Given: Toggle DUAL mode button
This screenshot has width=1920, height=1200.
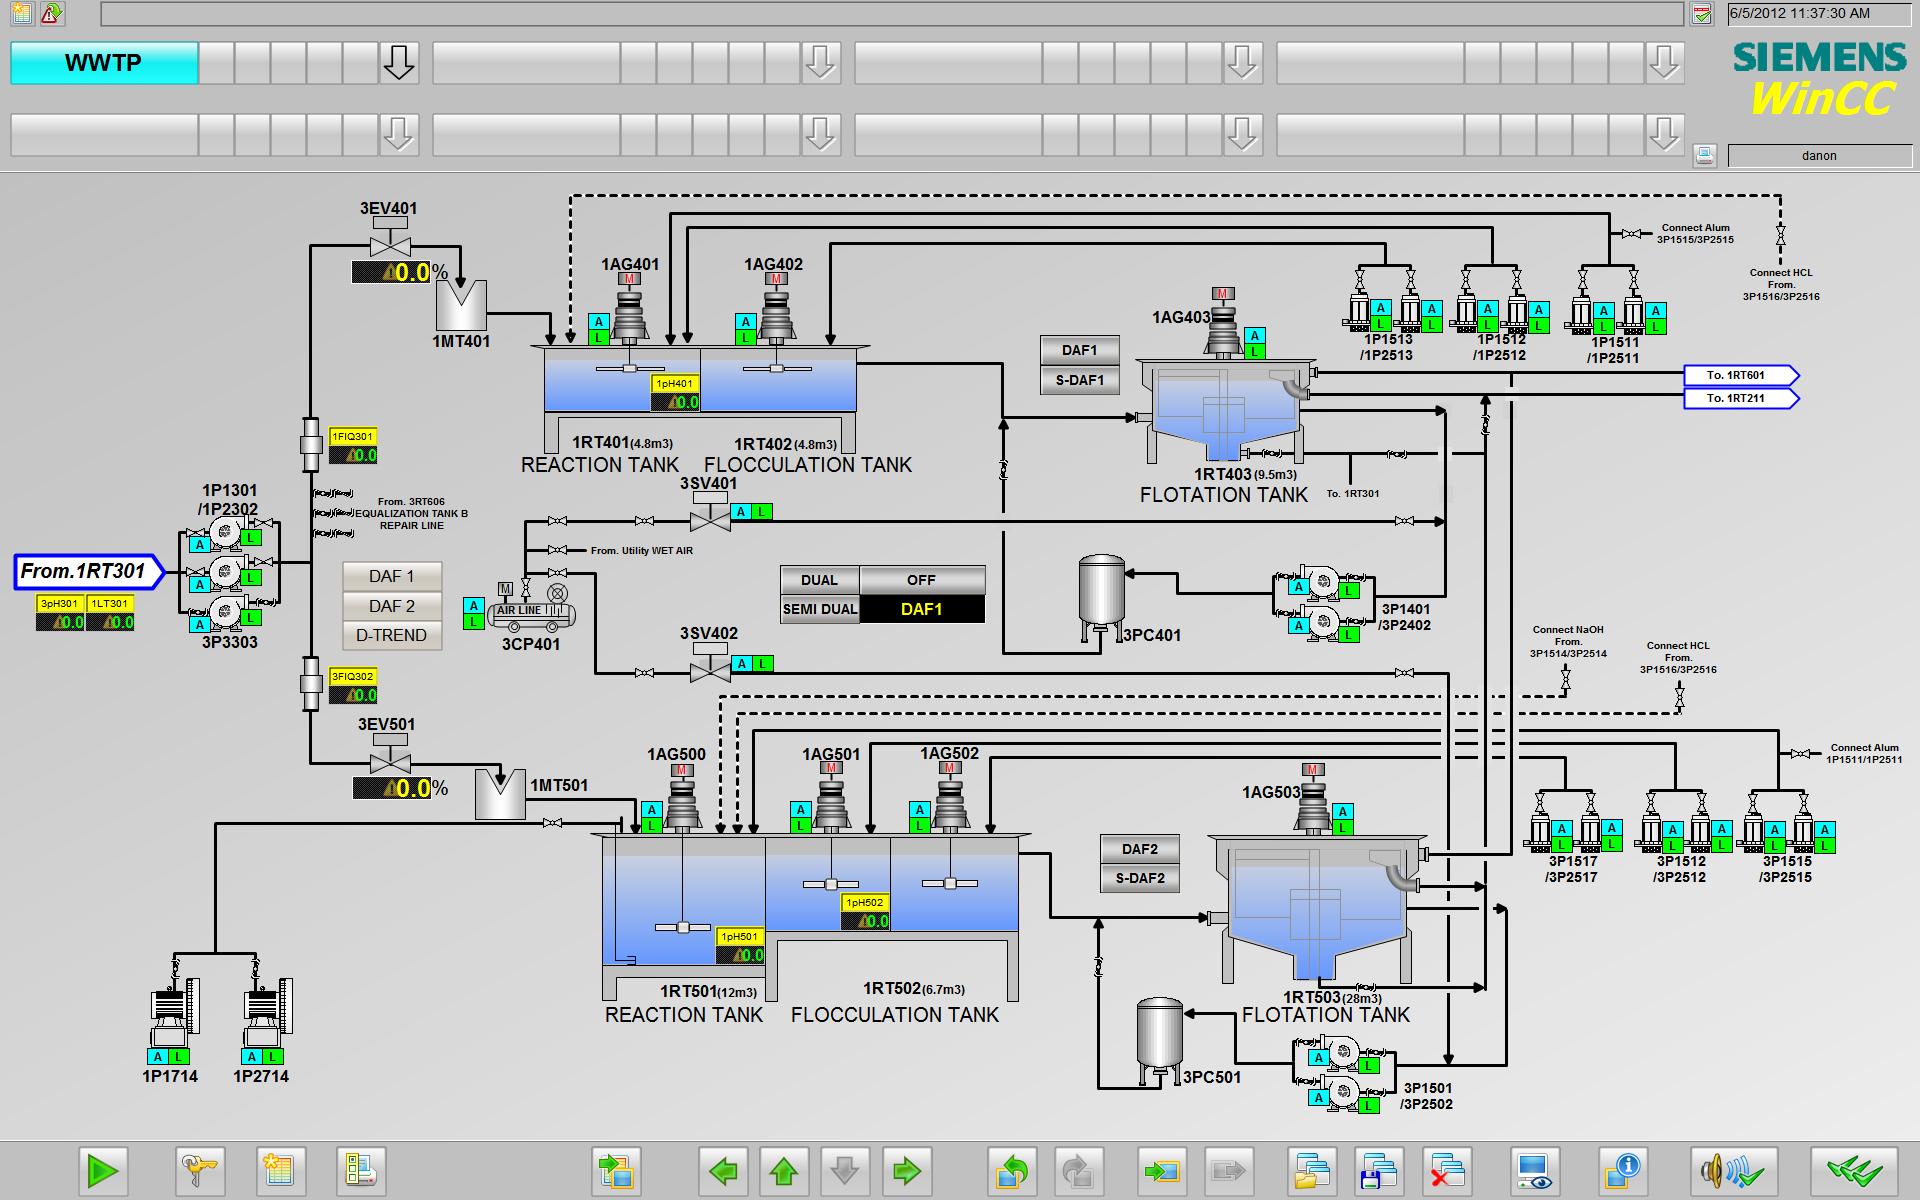Looking at the screenshot, I should tap(819, 580).
